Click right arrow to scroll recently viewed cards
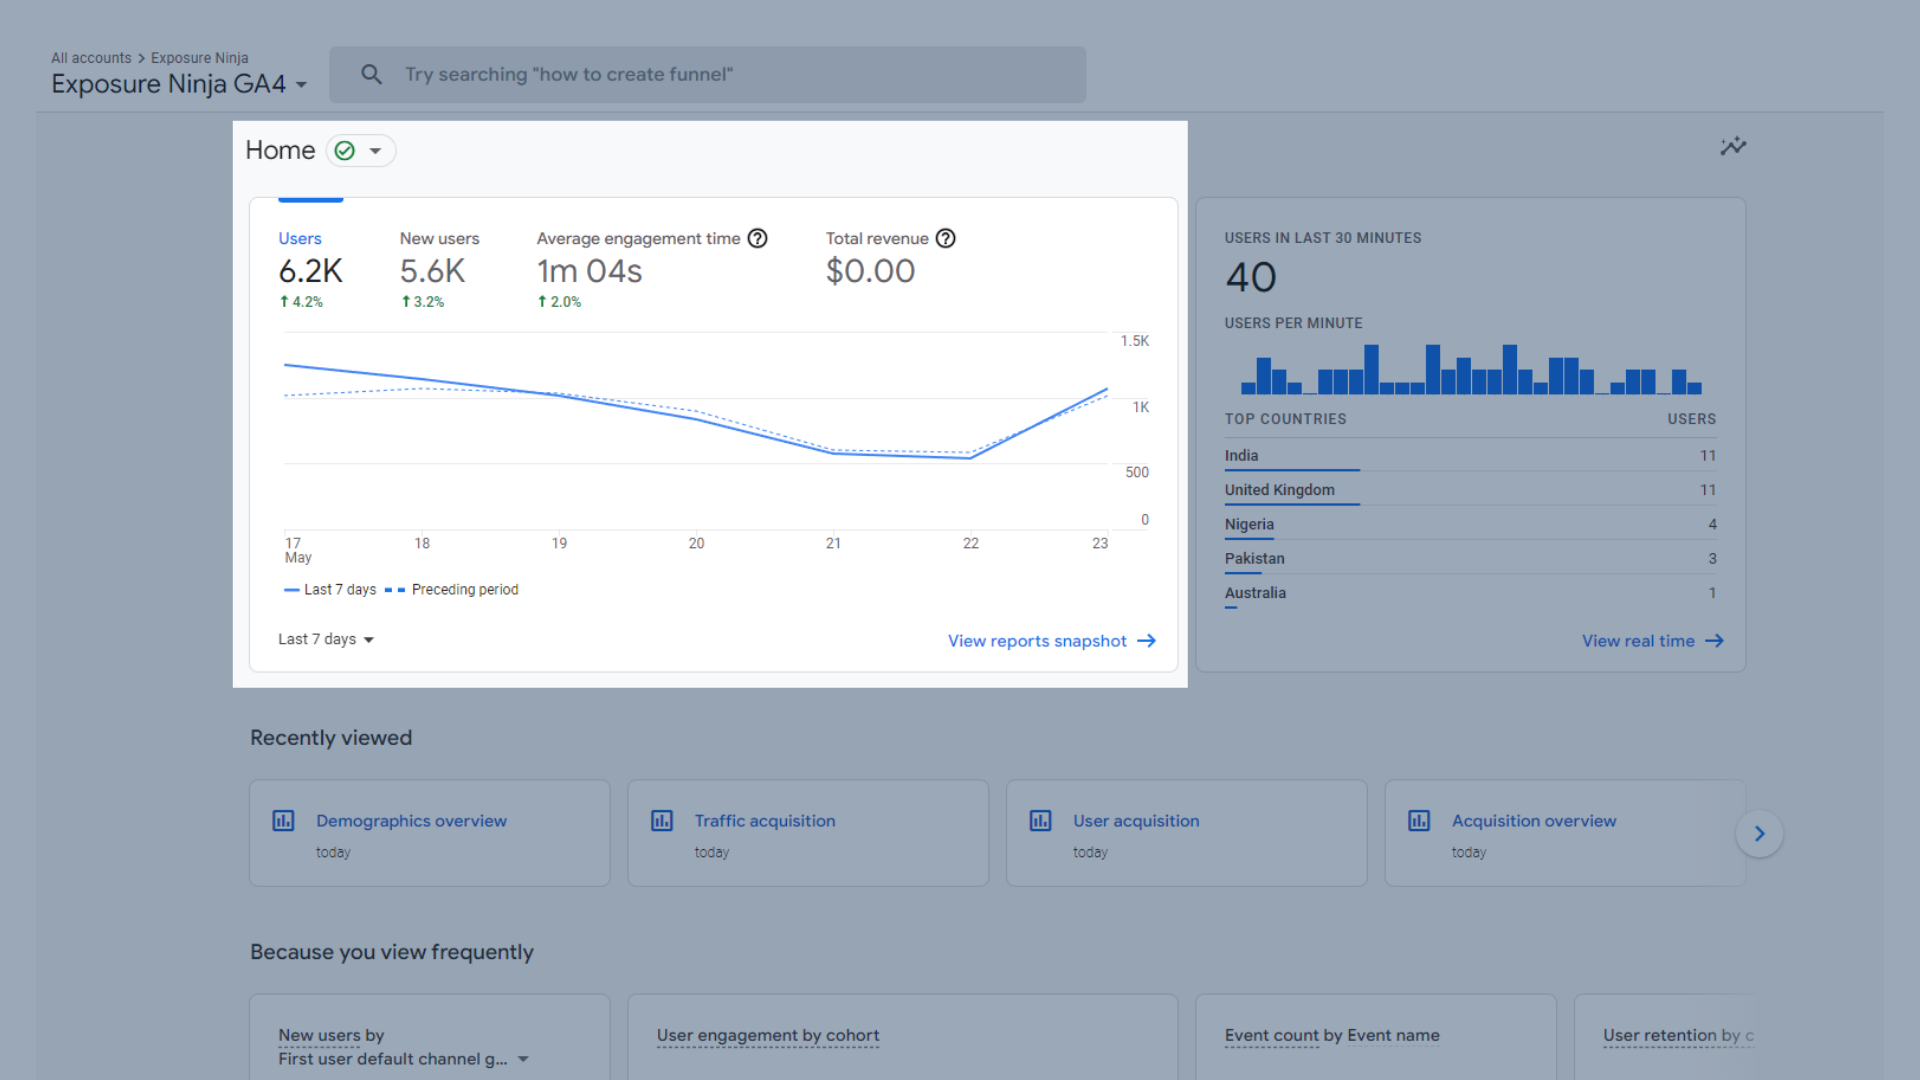 point(1760,833)
